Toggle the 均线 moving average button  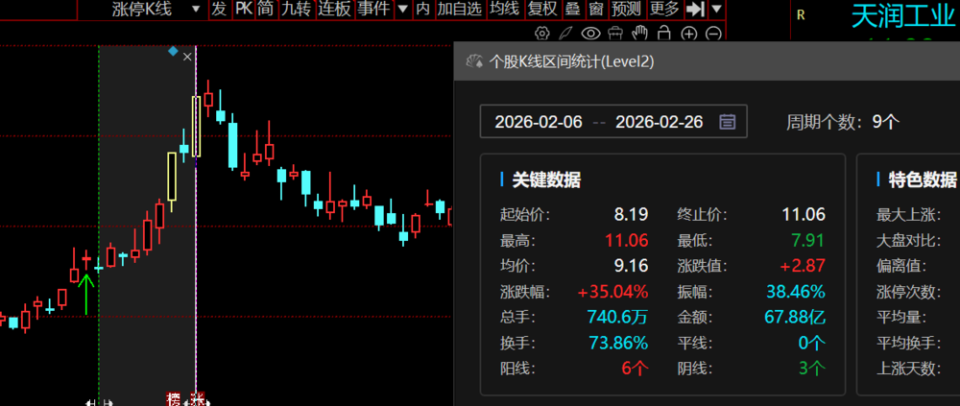coord(504,9)
